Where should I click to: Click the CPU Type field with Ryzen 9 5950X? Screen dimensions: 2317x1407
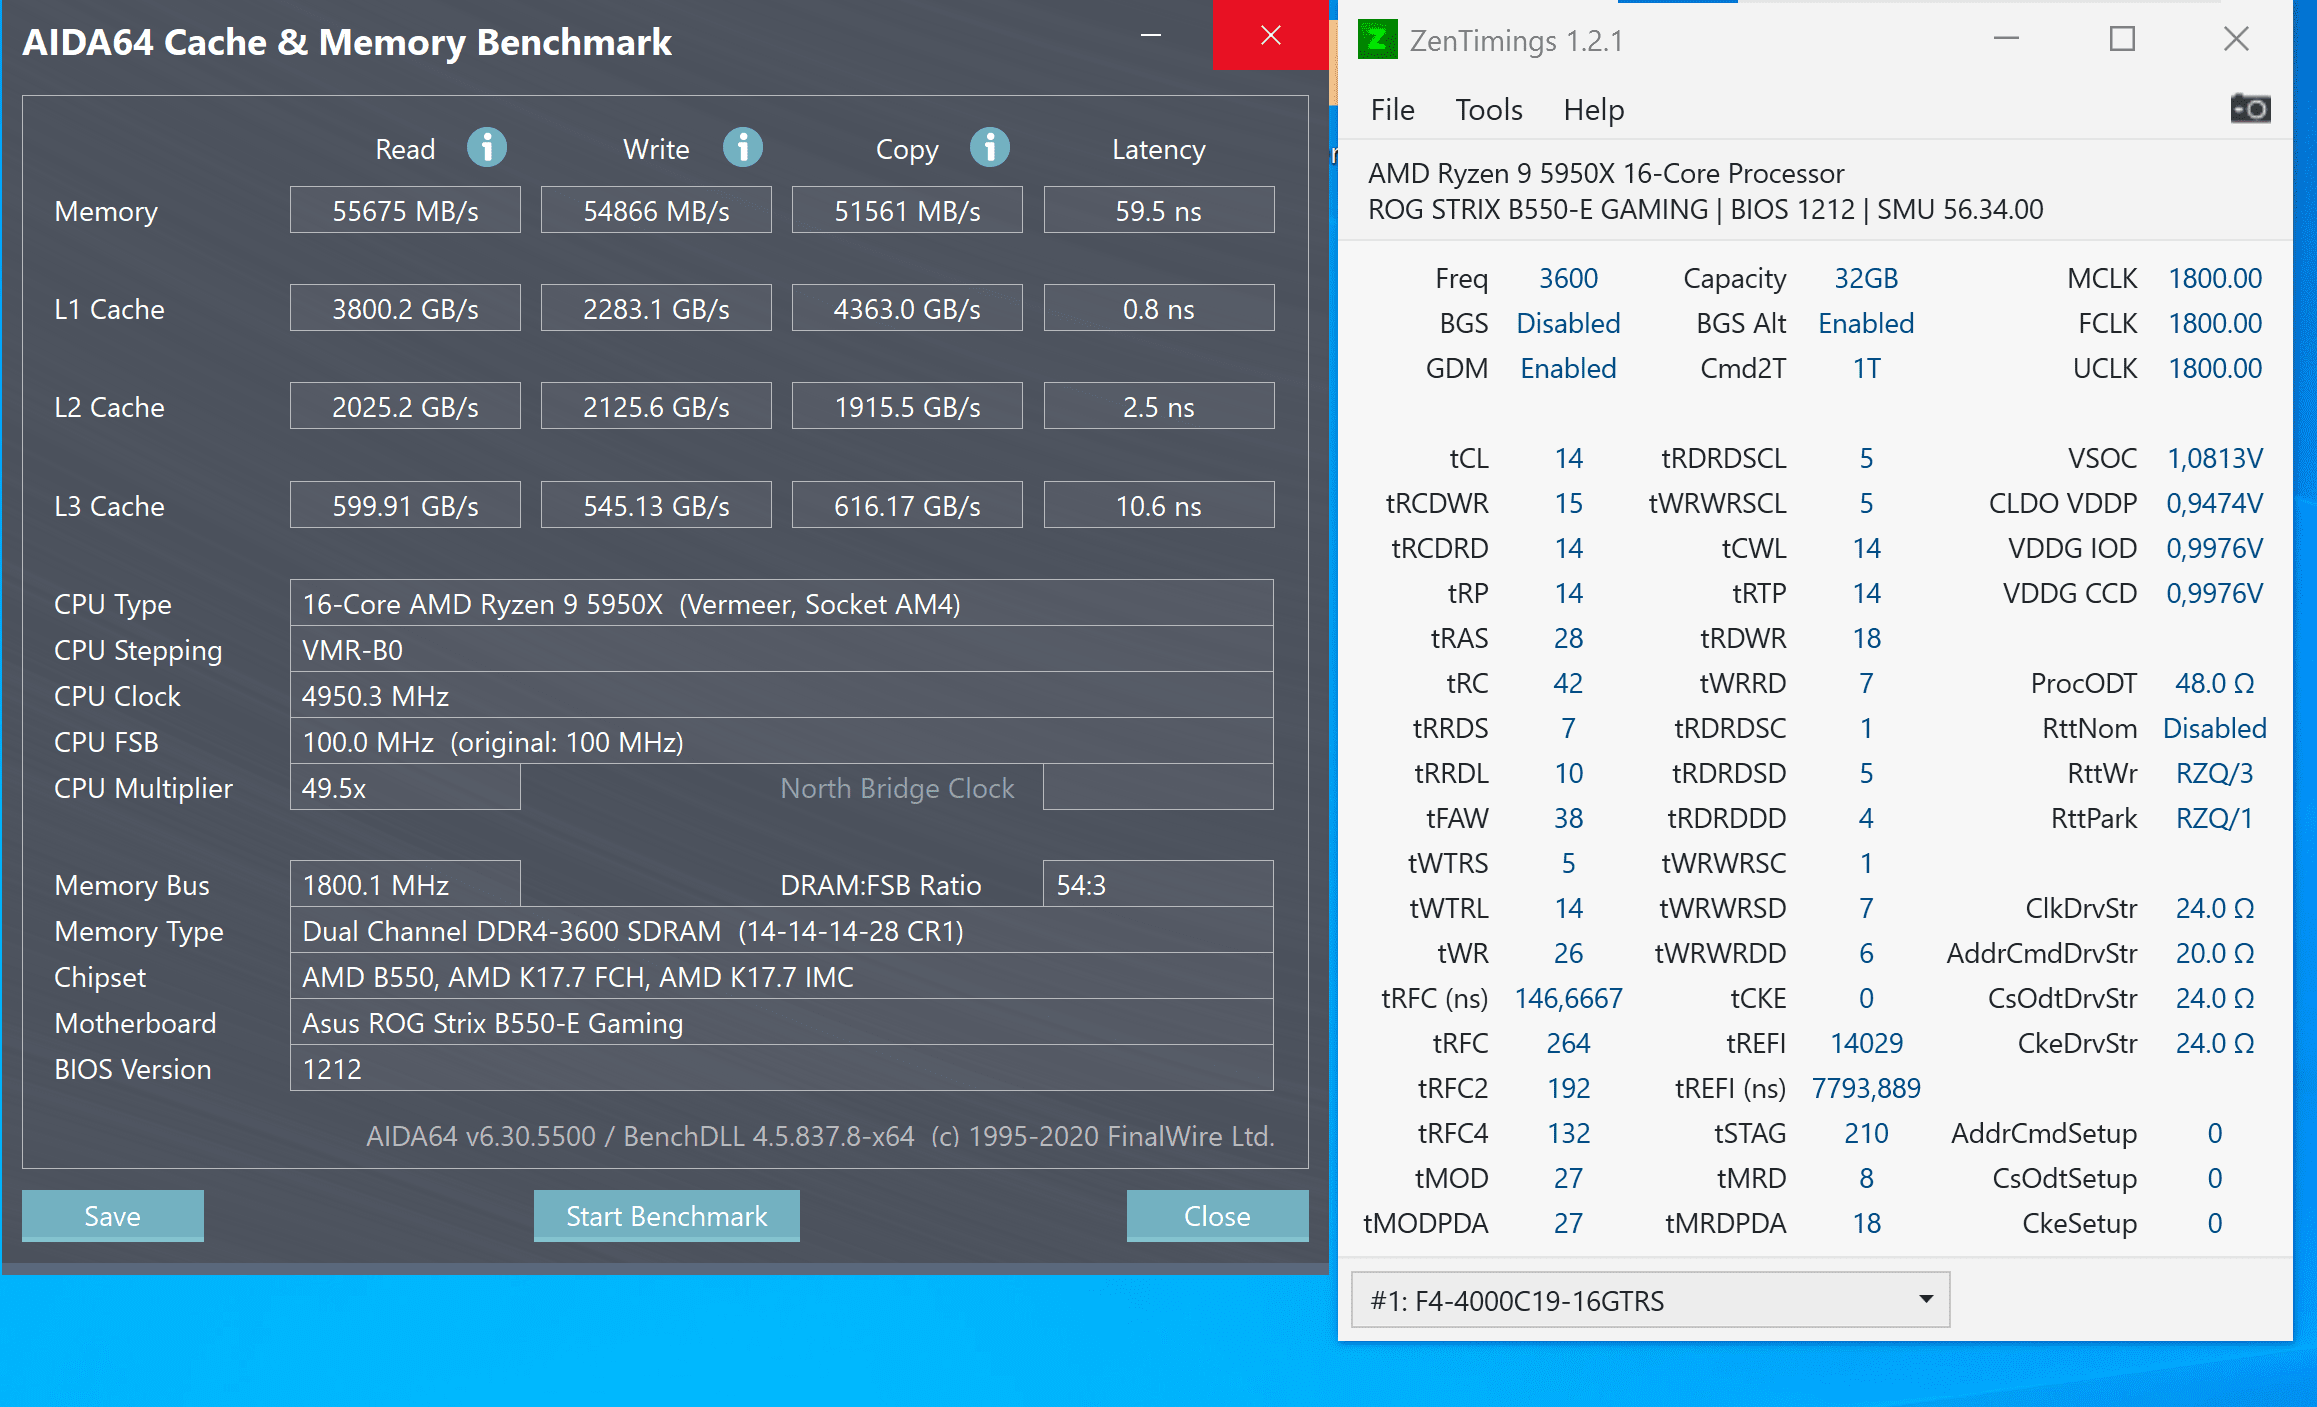pyautogui.click(x=781, y=603)
